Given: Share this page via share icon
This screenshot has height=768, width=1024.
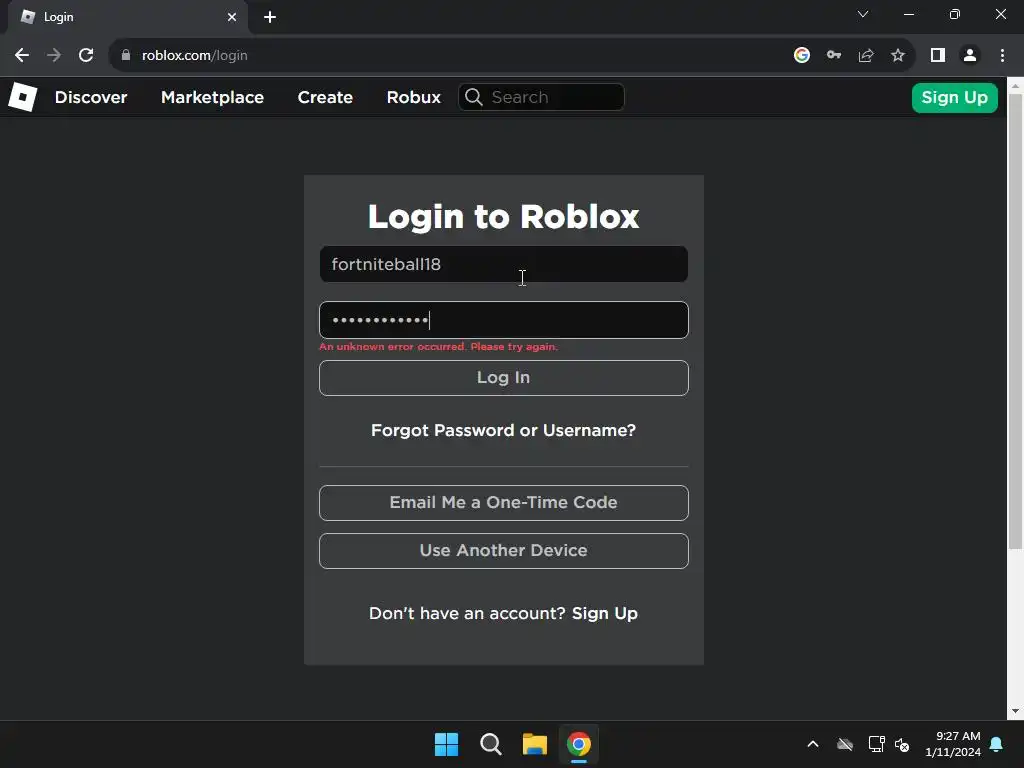Looking at the screenshot, I should pos(866,56).
